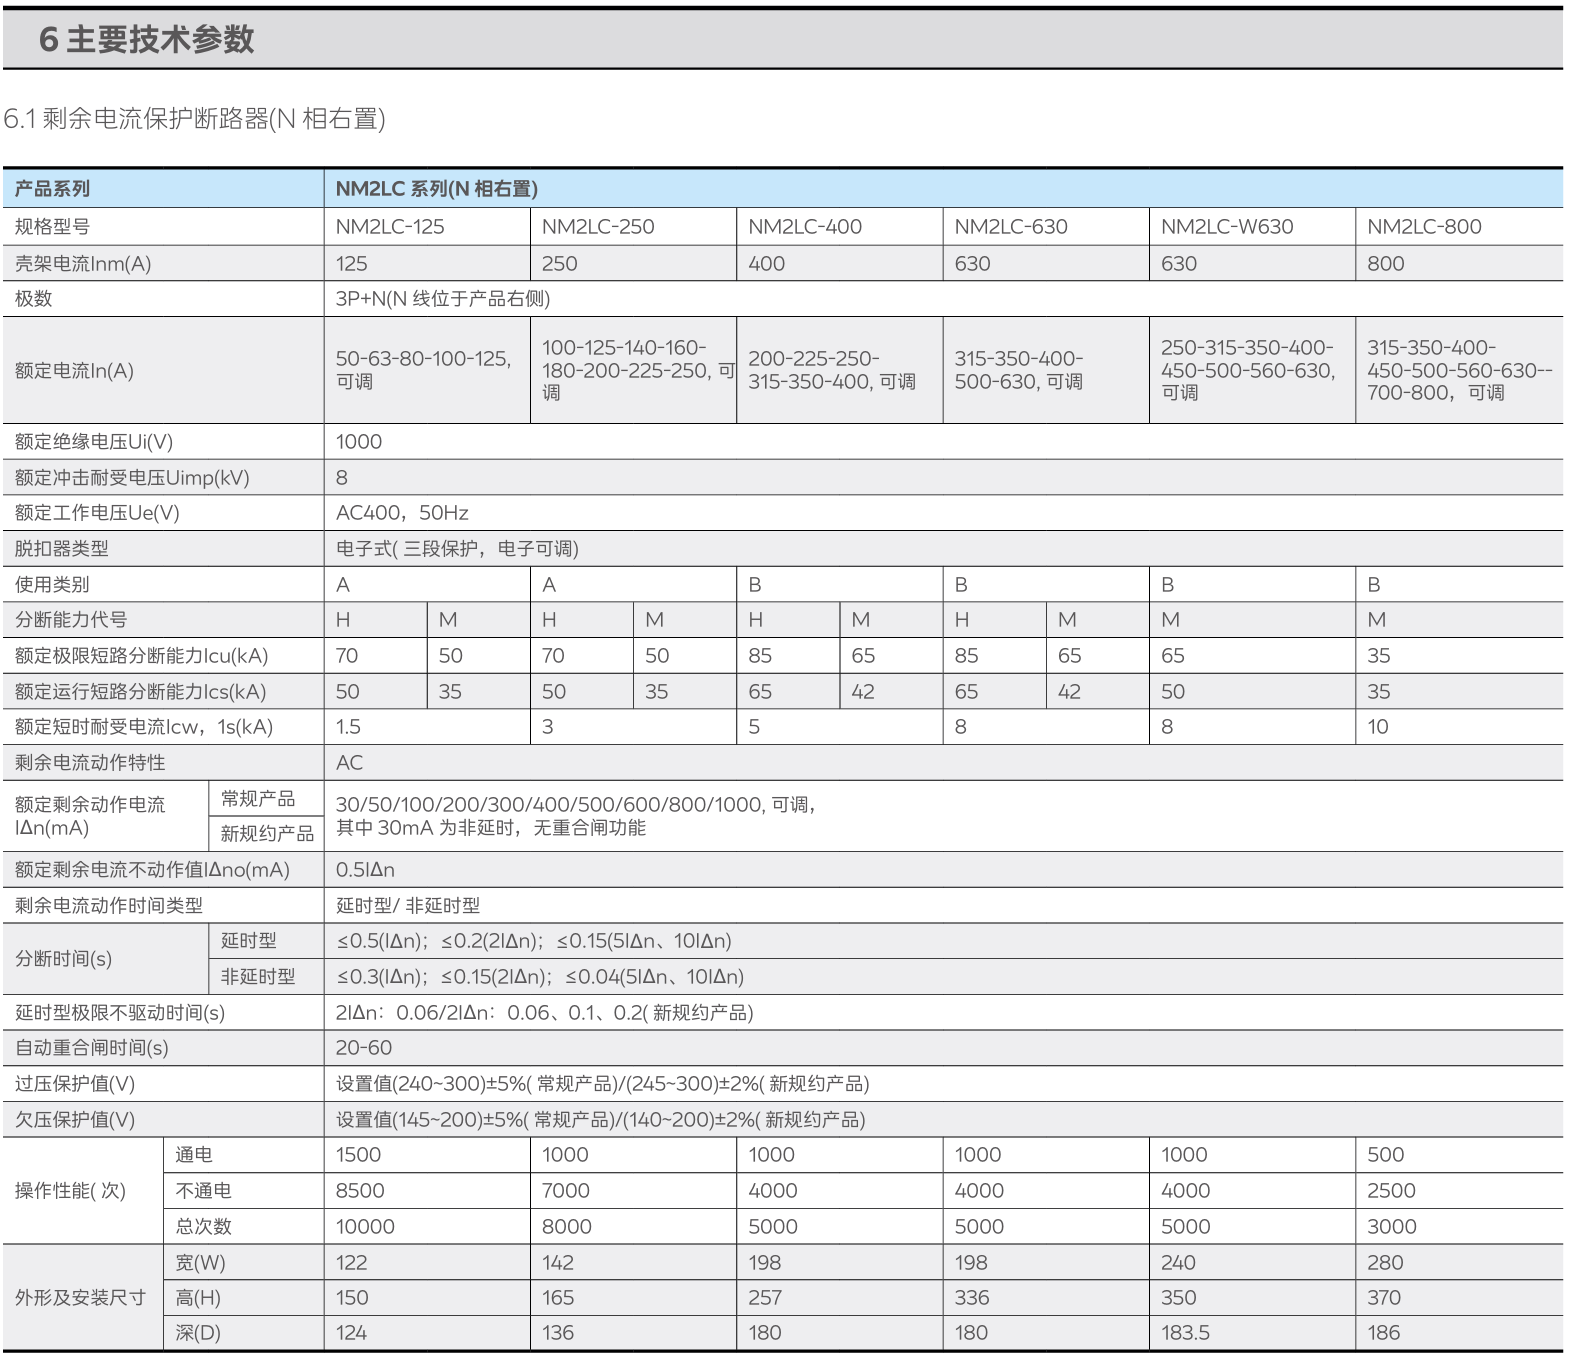
Task: Click the '额定极限短路分断能力Icu(kA)' label
Action: click(x=141, y=656)
